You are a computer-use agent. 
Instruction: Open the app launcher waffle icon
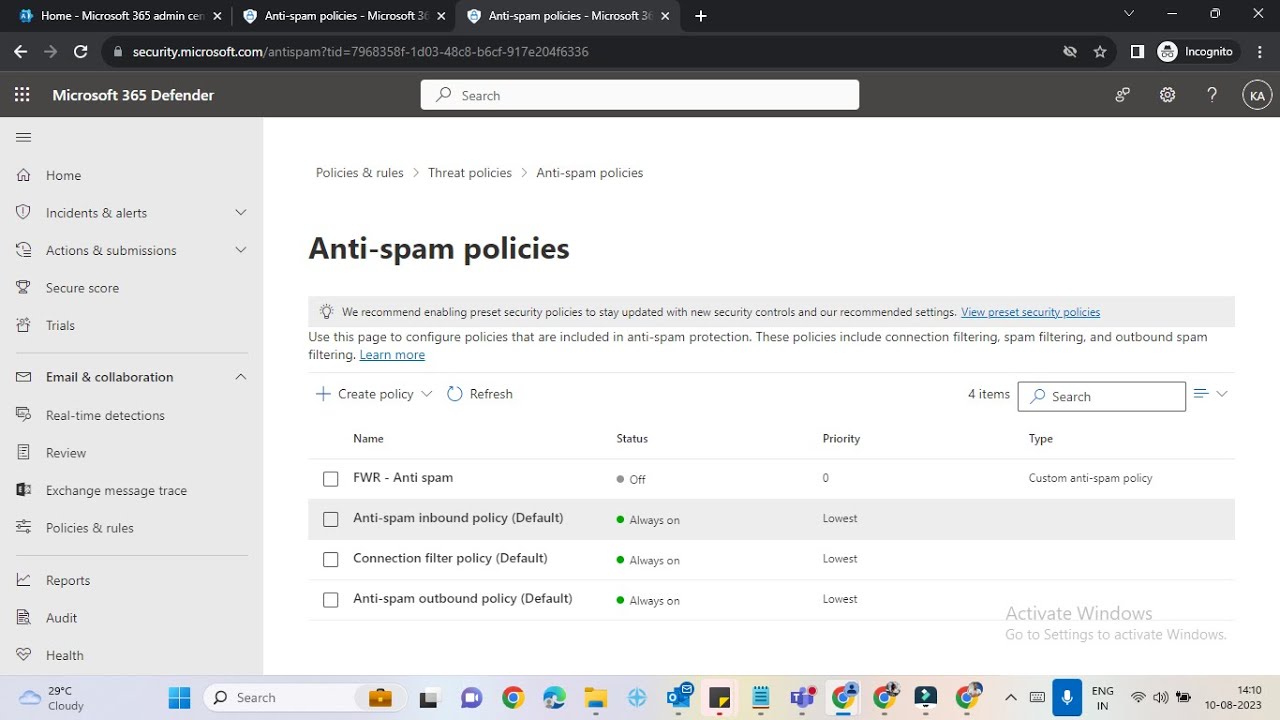pos(22,95)
